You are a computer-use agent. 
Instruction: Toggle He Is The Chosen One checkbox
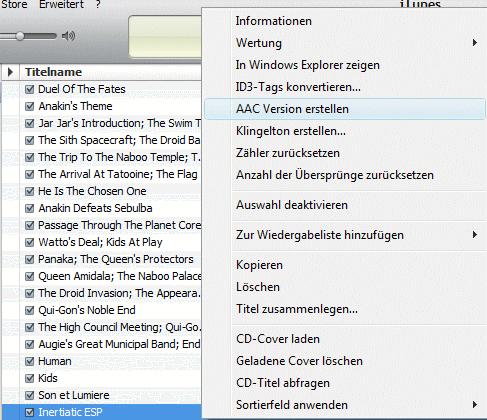point(30,191)
